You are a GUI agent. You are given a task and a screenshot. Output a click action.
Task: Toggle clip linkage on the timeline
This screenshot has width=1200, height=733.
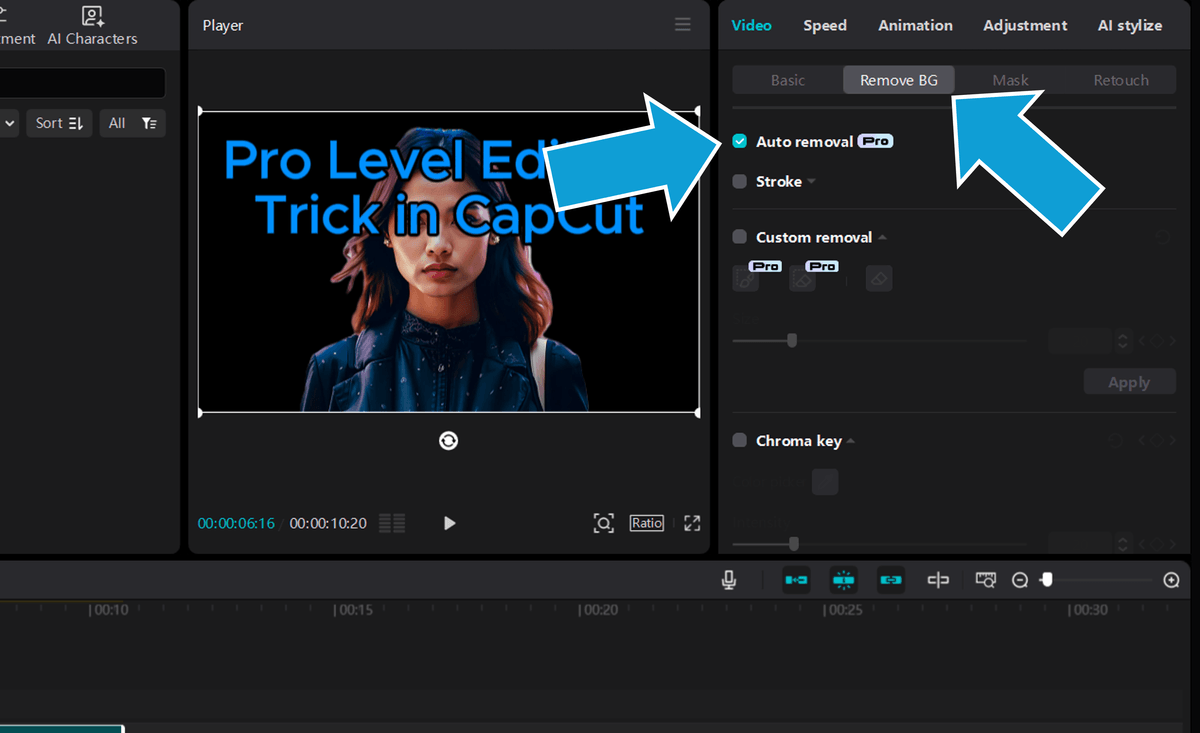[890, 580]
